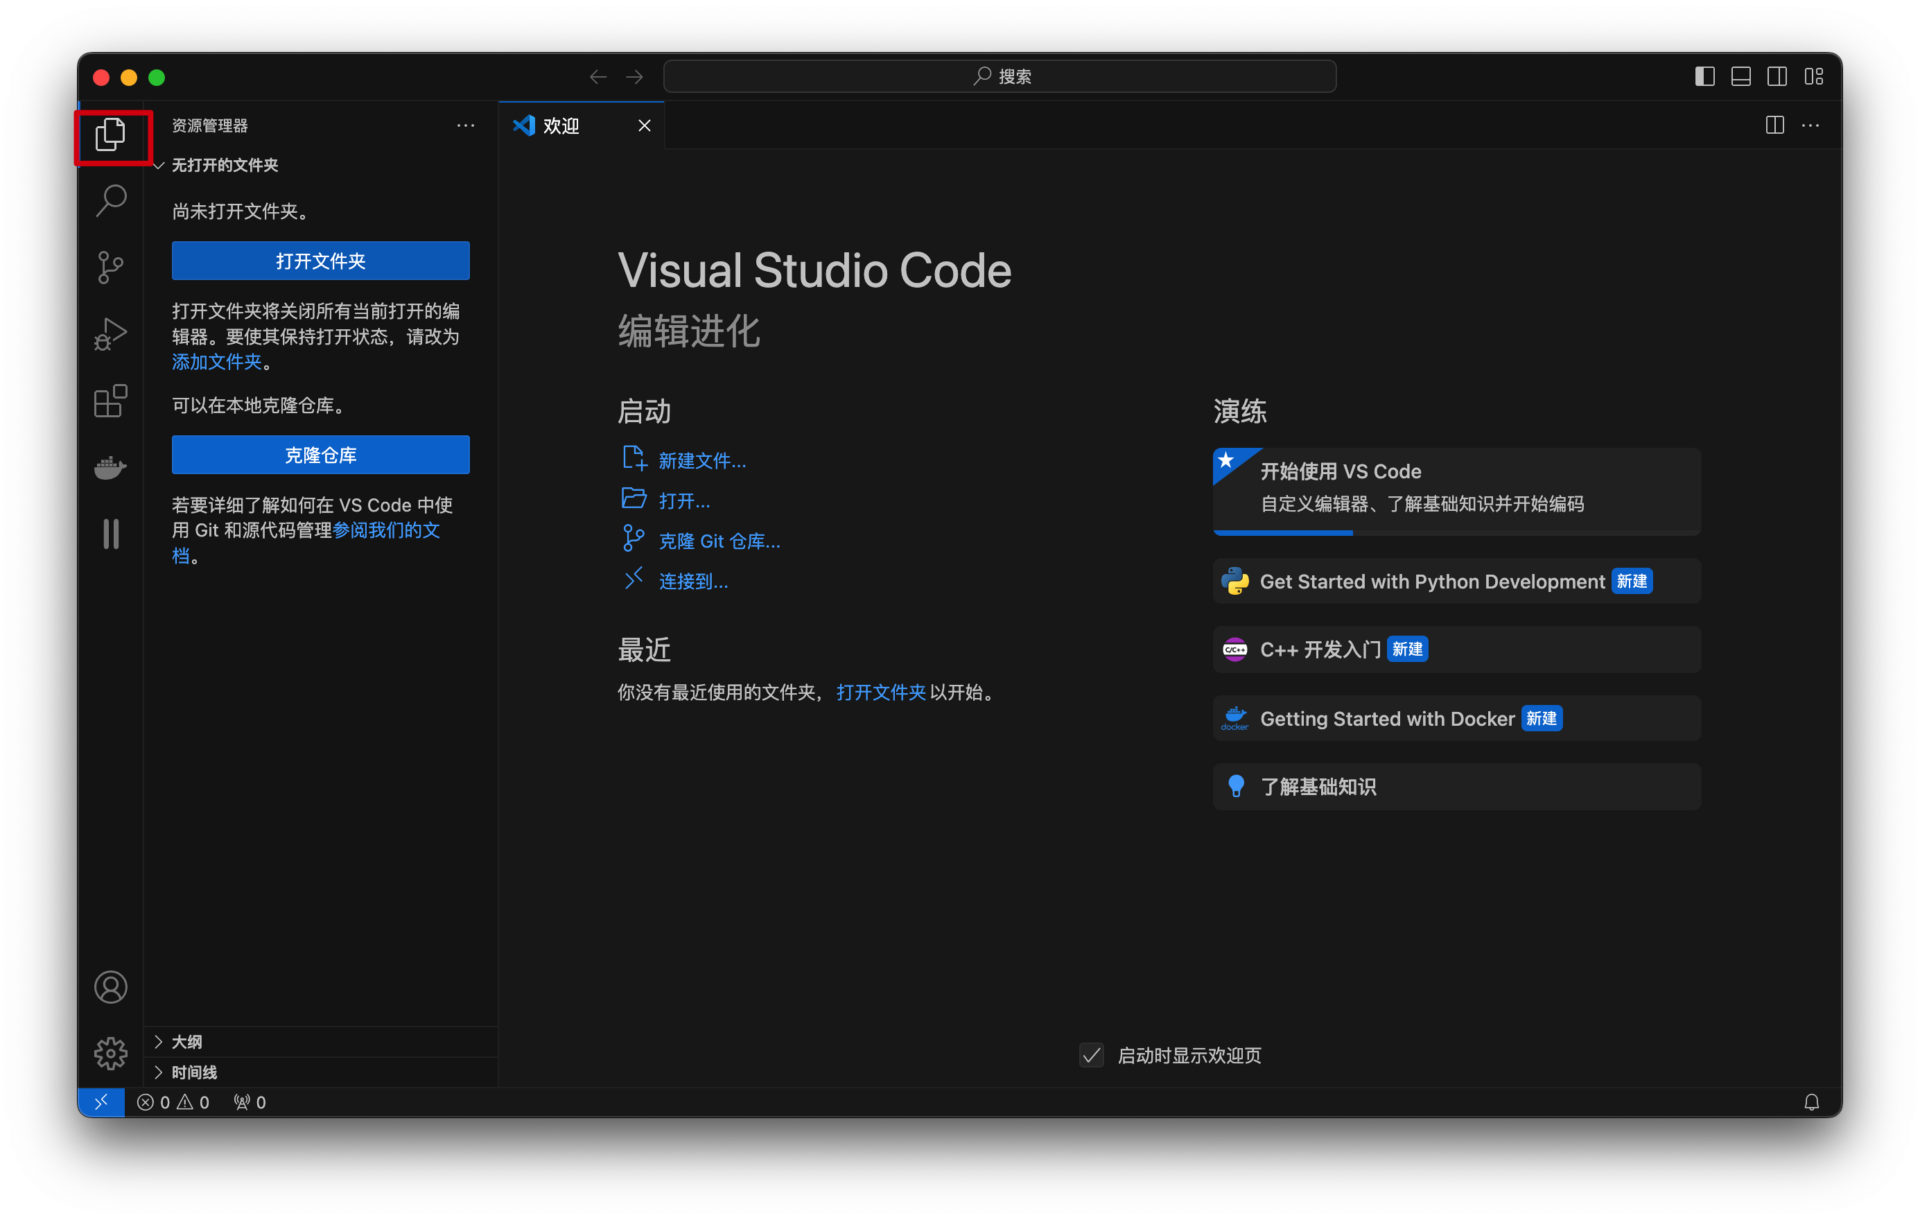This screenshot has height=1220, width=1920.
Task: Click 克隆 Git 仓库... link
Action: (x=719, y=541)
